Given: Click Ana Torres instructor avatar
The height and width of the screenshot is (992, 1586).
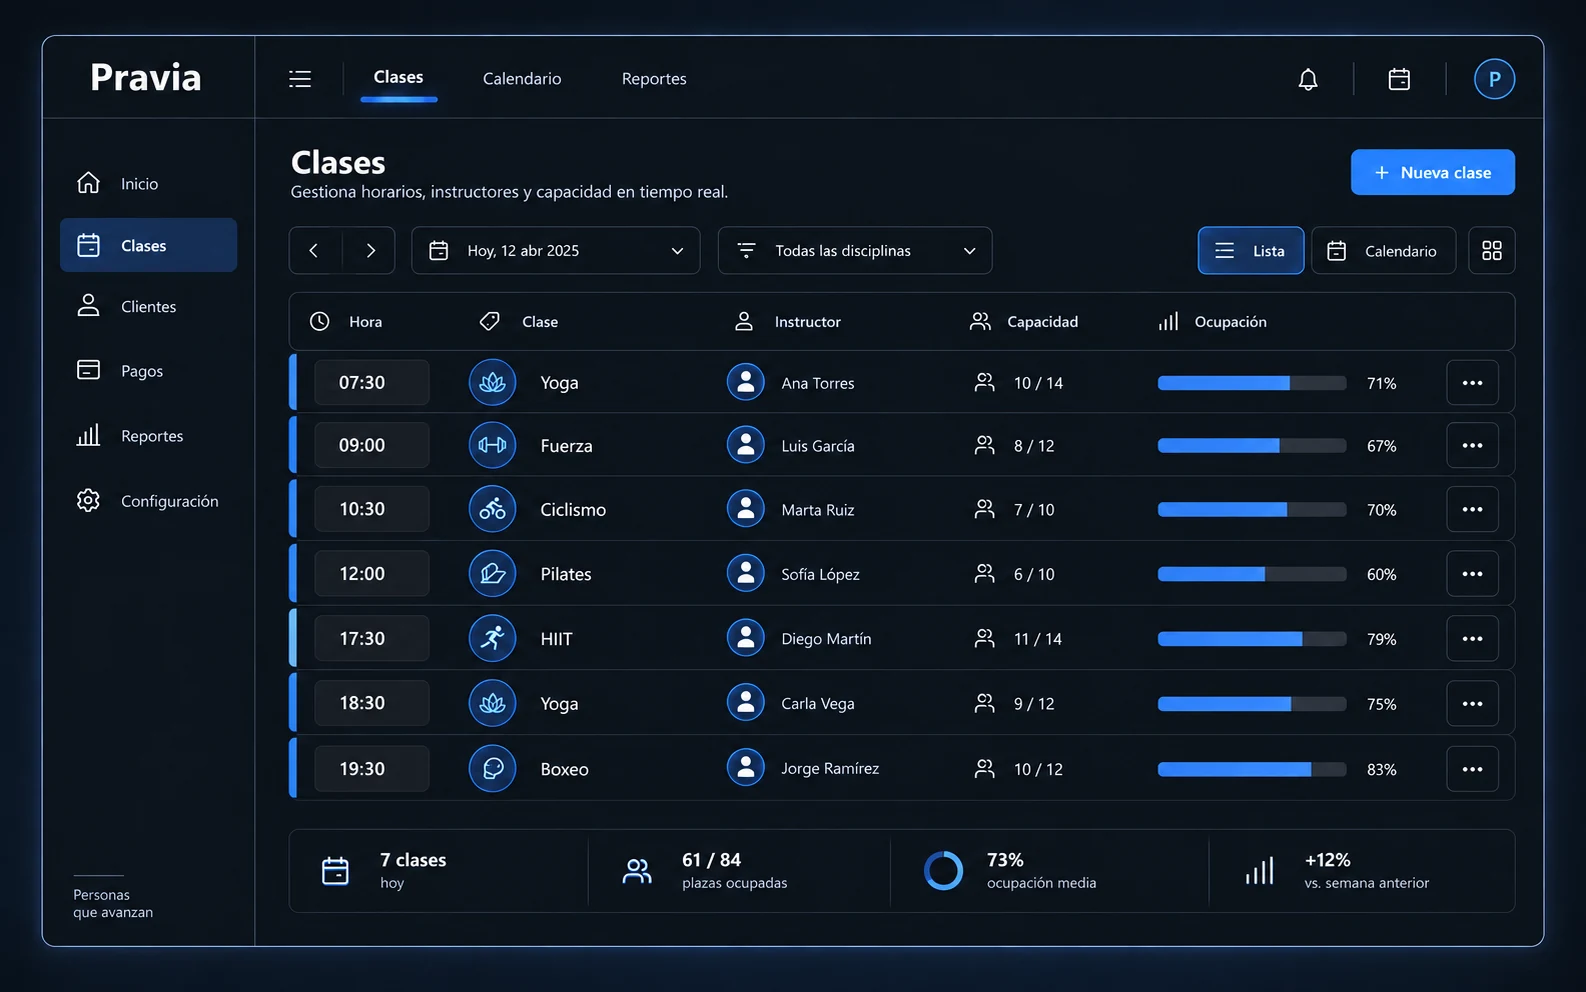Looking at the screenshot, I should tap(745, 382).
